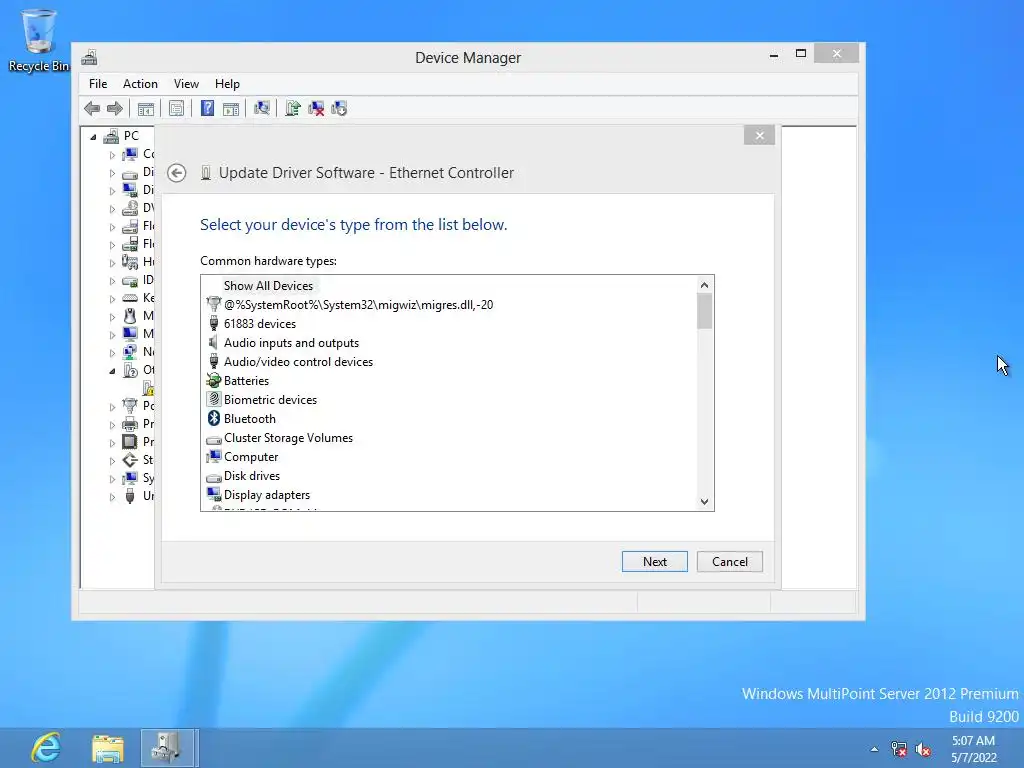Click the Uninstall device toolbar icon with red X
Viewport: 1024px width, 768px height.
pos(316,108)
